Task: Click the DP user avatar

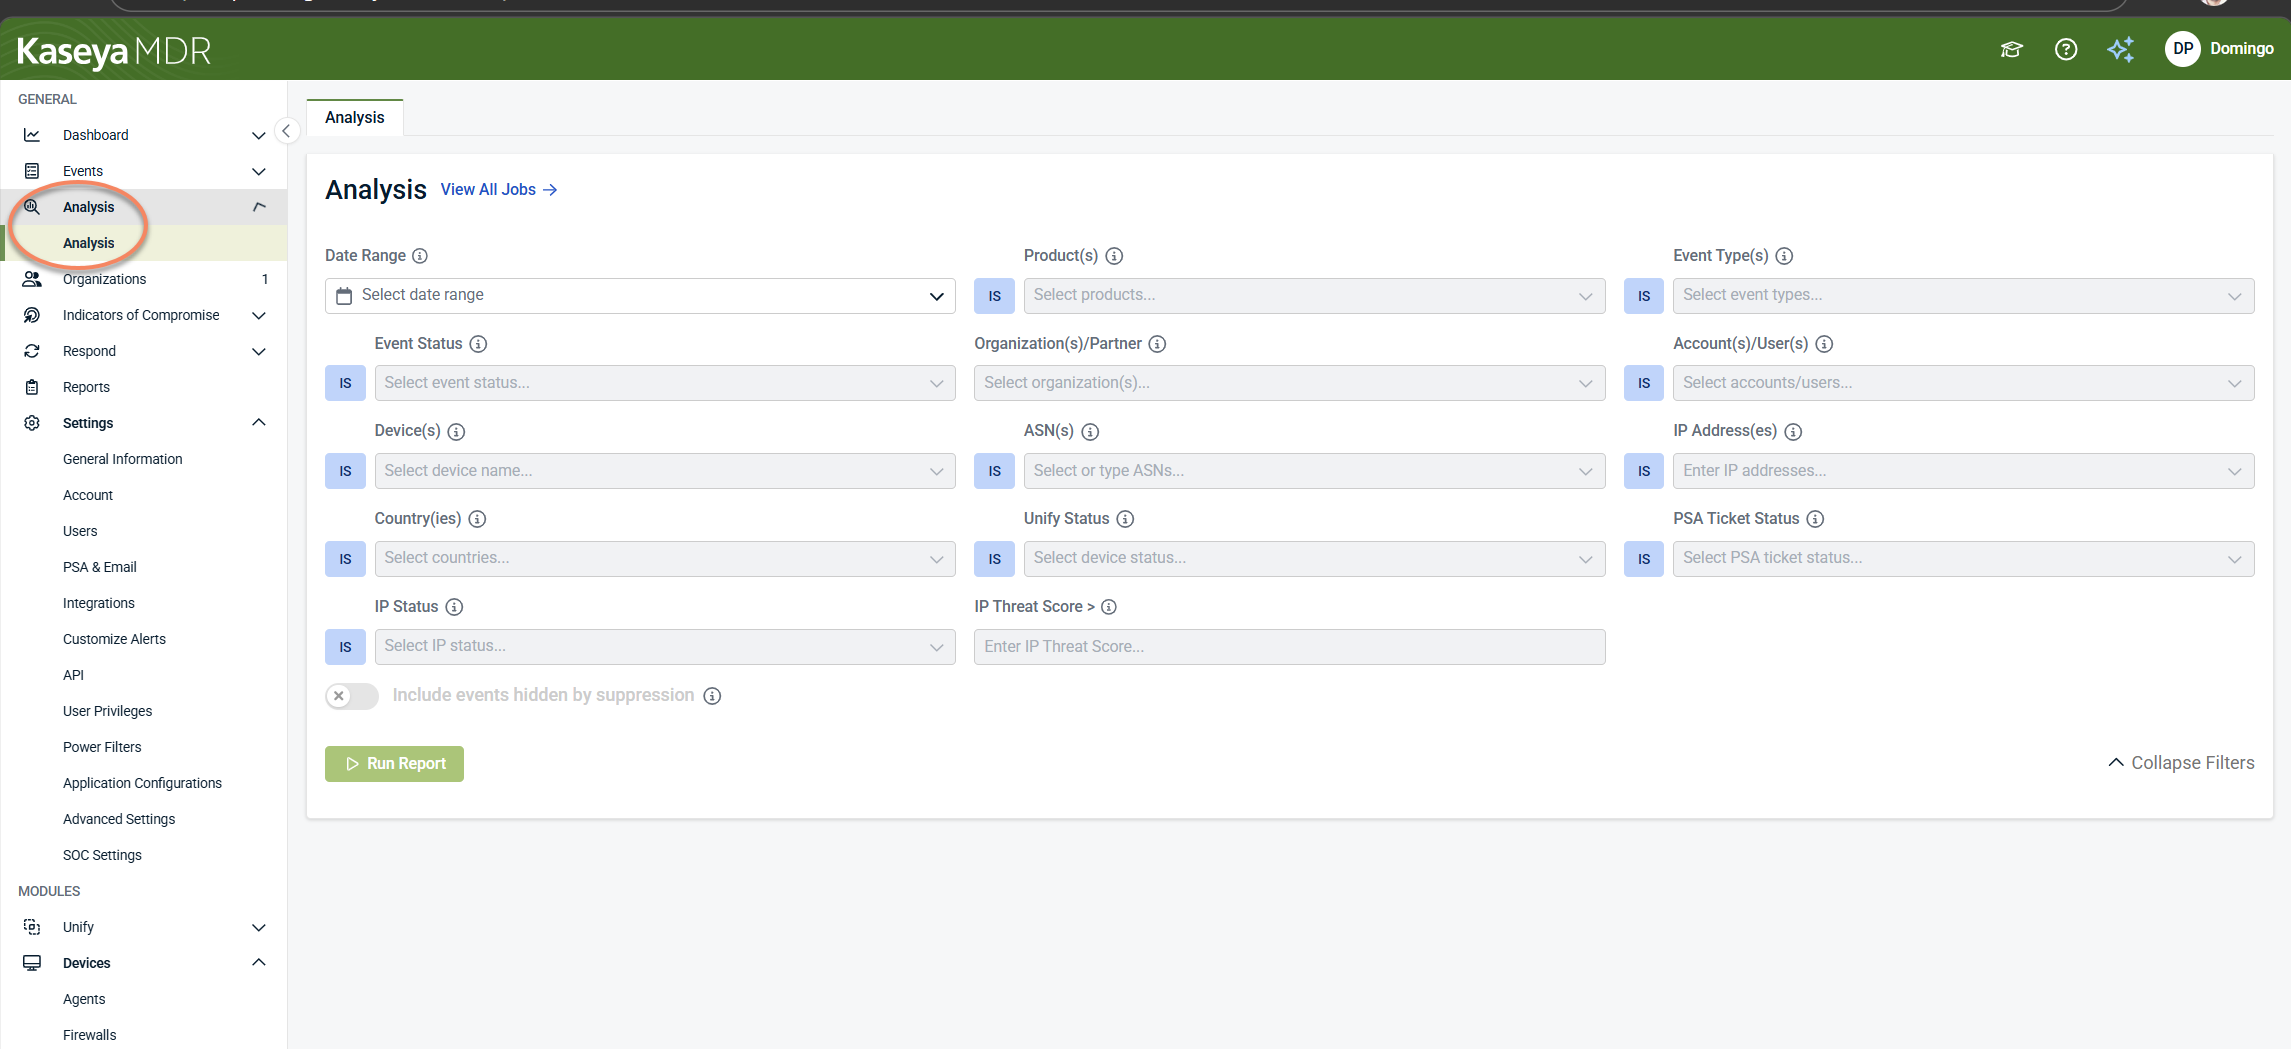Action: [x=2182, y=48]
